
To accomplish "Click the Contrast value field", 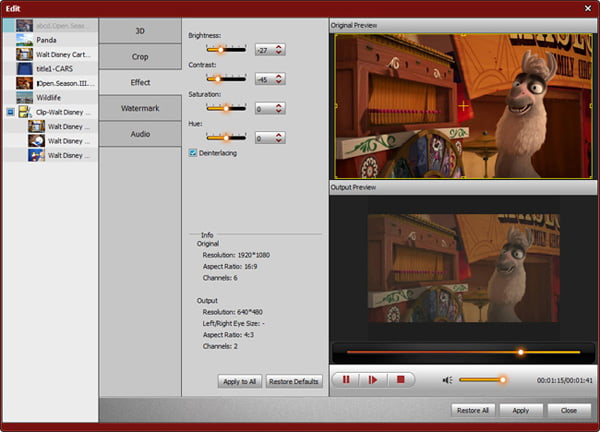I will coord(265,79).
